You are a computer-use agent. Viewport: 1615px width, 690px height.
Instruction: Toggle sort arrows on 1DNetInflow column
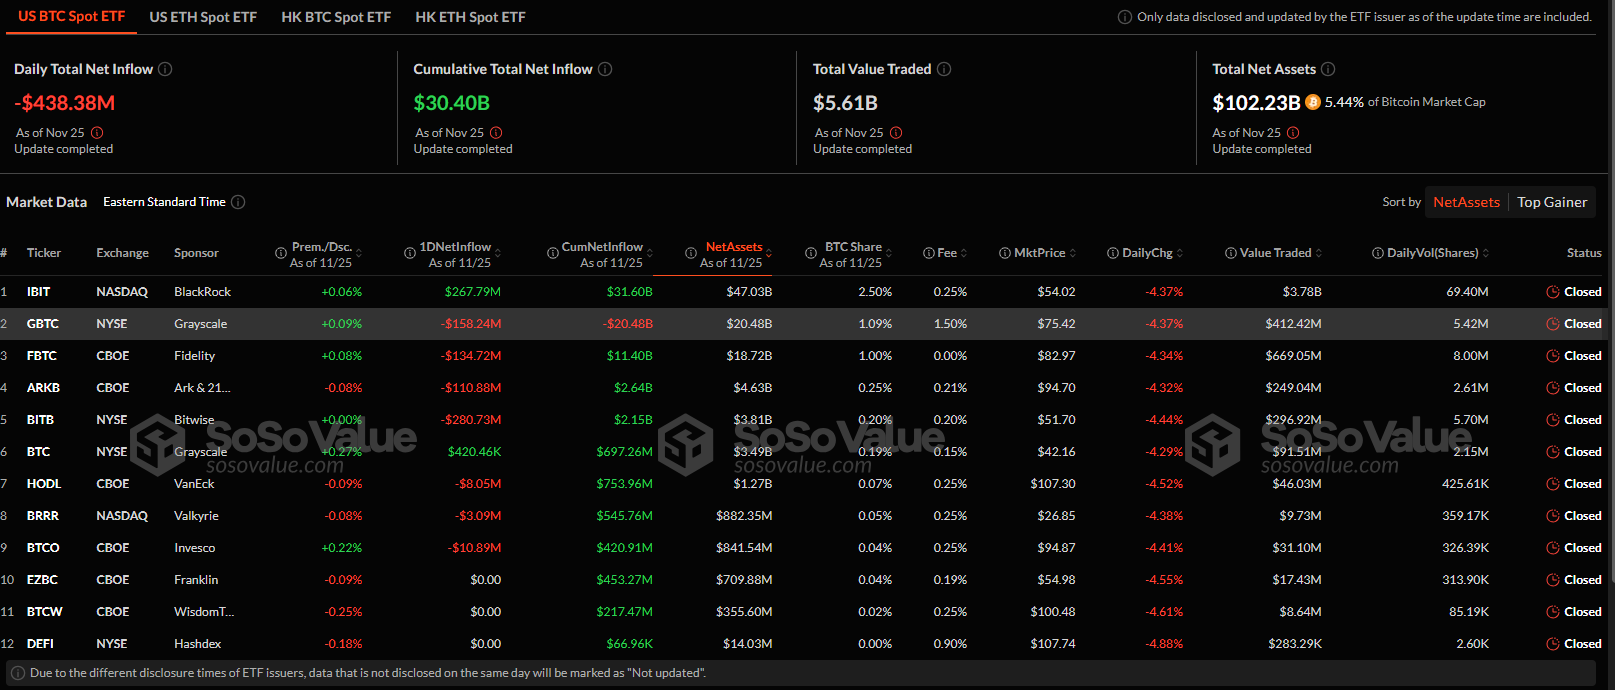click(x=498, y=254)
